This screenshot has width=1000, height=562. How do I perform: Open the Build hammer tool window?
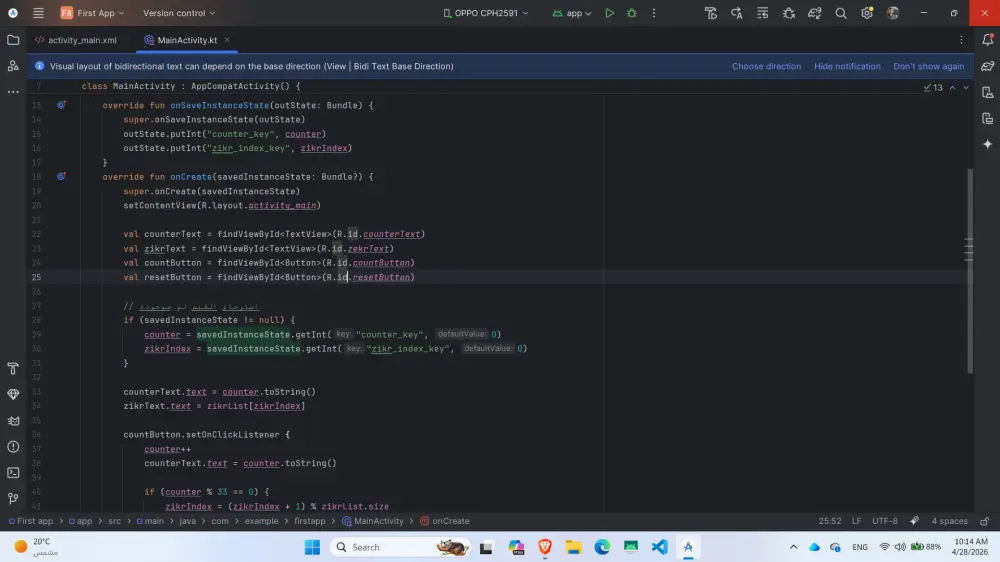coord(13,368)
